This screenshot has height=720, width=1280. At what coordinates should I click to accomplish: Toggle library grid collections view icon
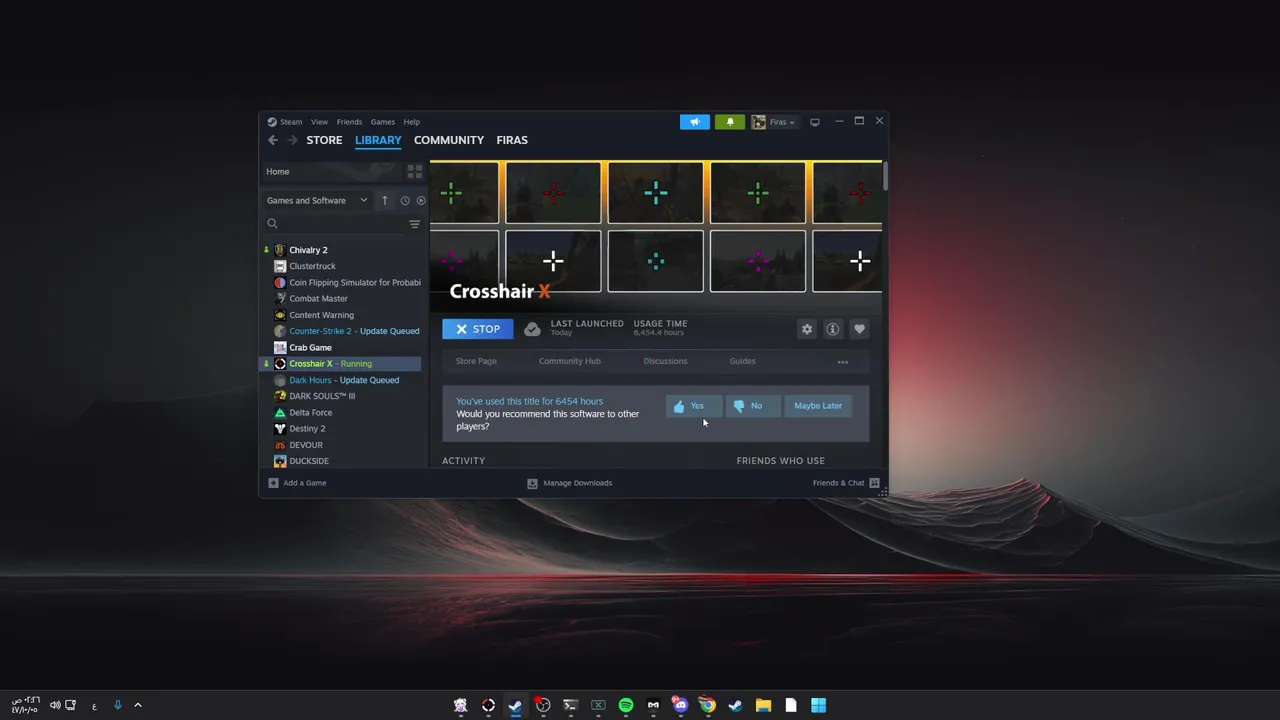[x=414, y=172]
